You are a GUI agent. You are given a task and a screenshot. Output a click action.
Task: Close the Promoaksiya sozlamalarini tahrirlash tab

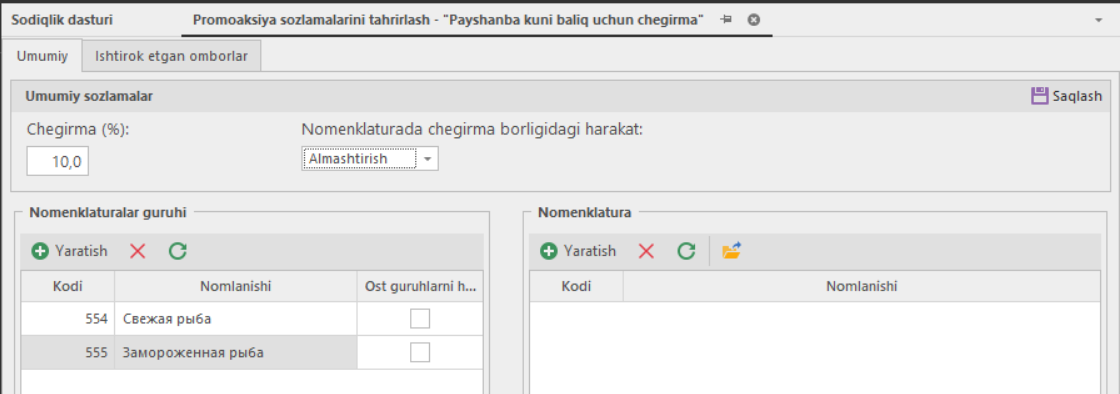coord(754,20)
